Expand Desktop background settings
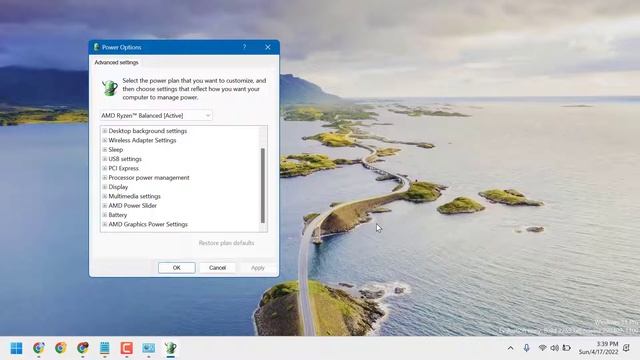The width and height of the screenshot is (640, 360). (104, 131)
